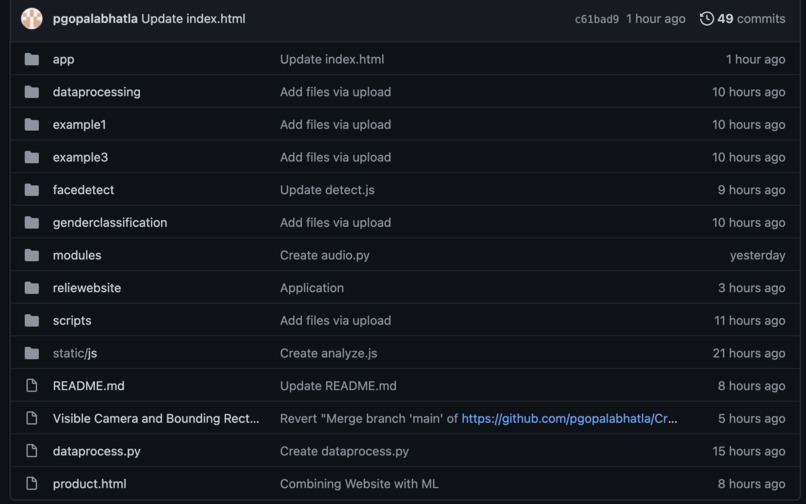This screenshot has height=504, width=806.
Task: Open the github.com/pgopalabhatla URL in commit message
Action: (x=569, y=419)
